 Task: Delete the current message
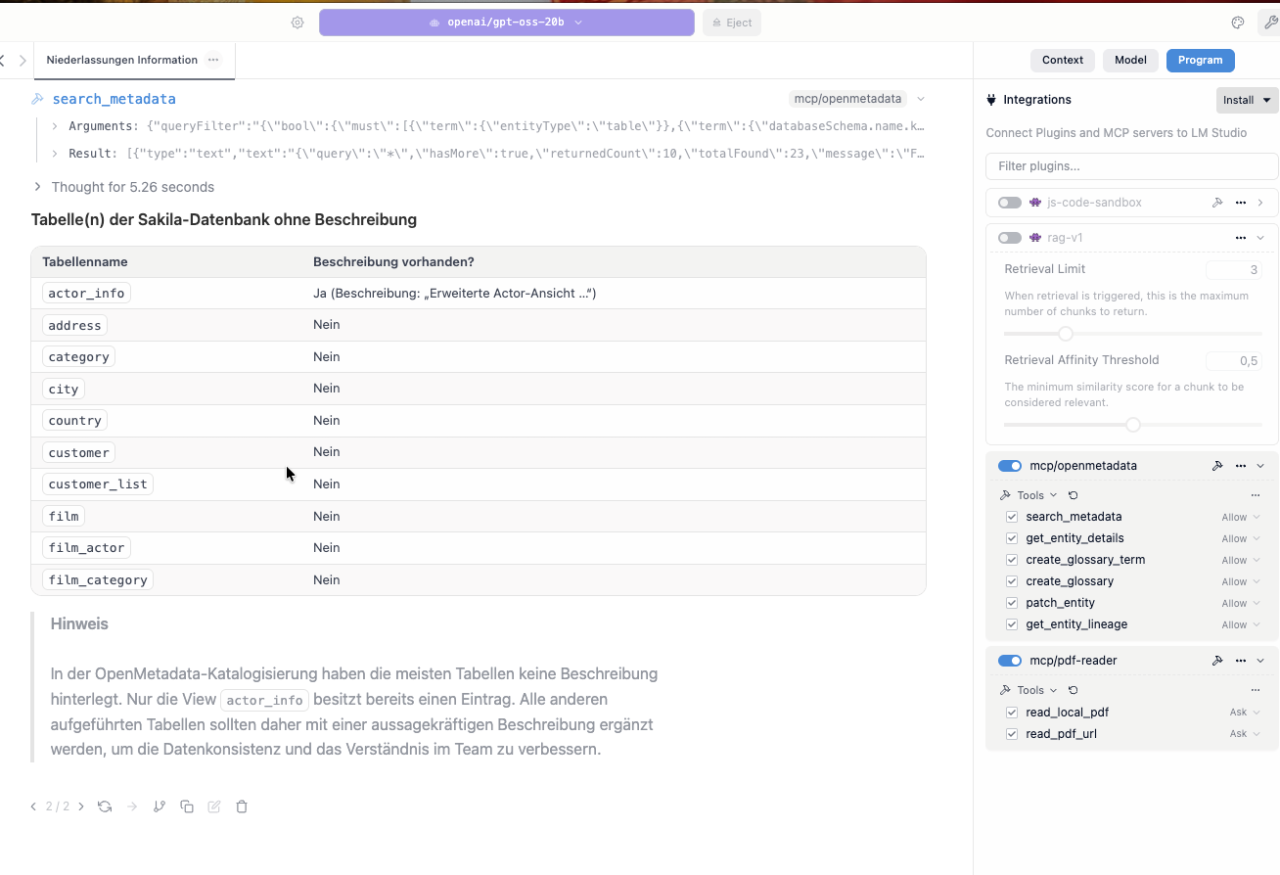point(241,806)
